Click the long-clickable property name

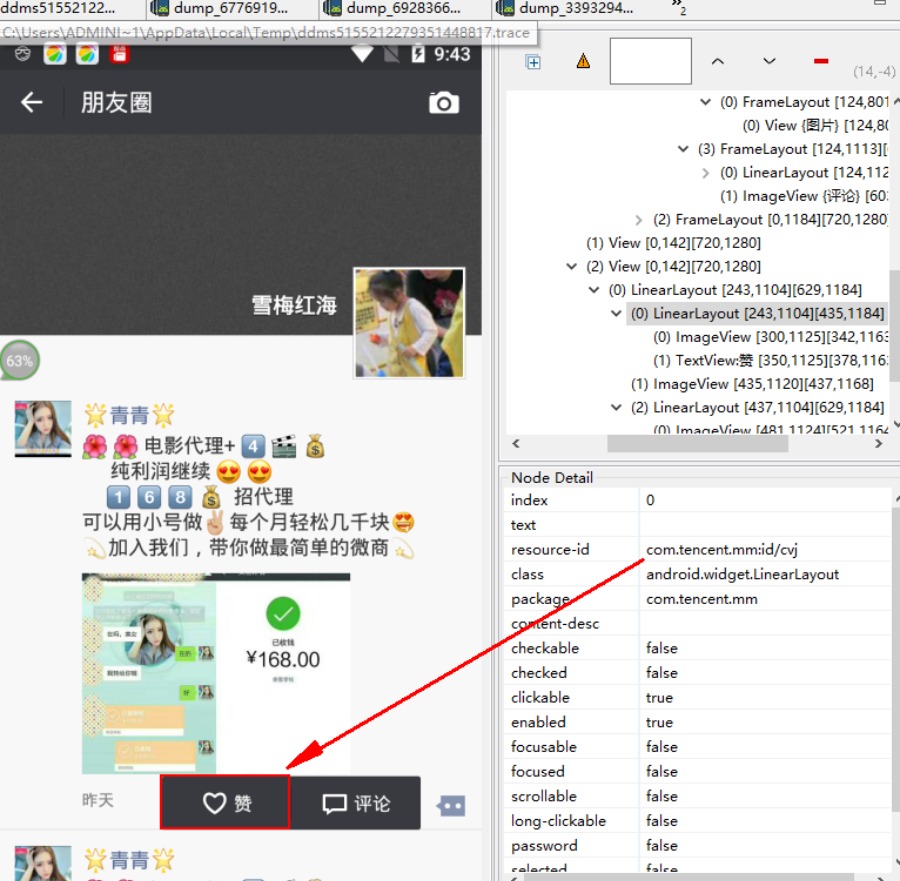558,821
